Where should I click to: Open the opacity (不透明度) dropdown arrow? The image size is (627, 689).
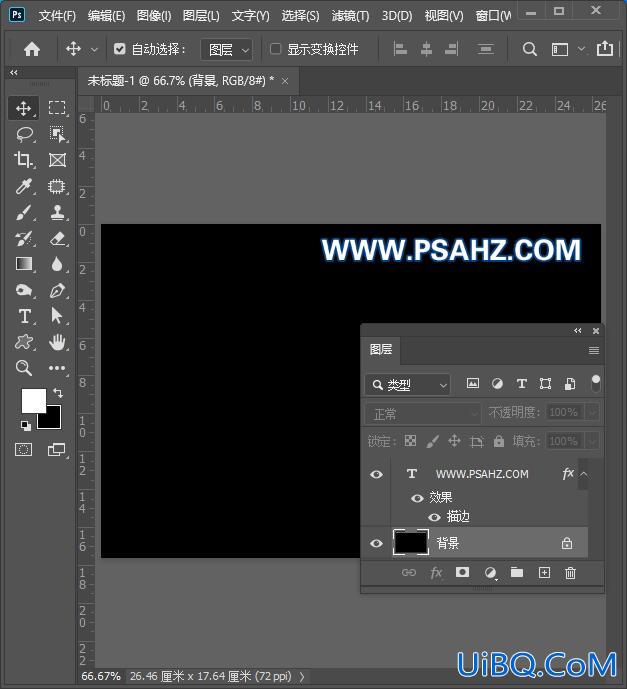pyautogui.click(x=593, y=413)
